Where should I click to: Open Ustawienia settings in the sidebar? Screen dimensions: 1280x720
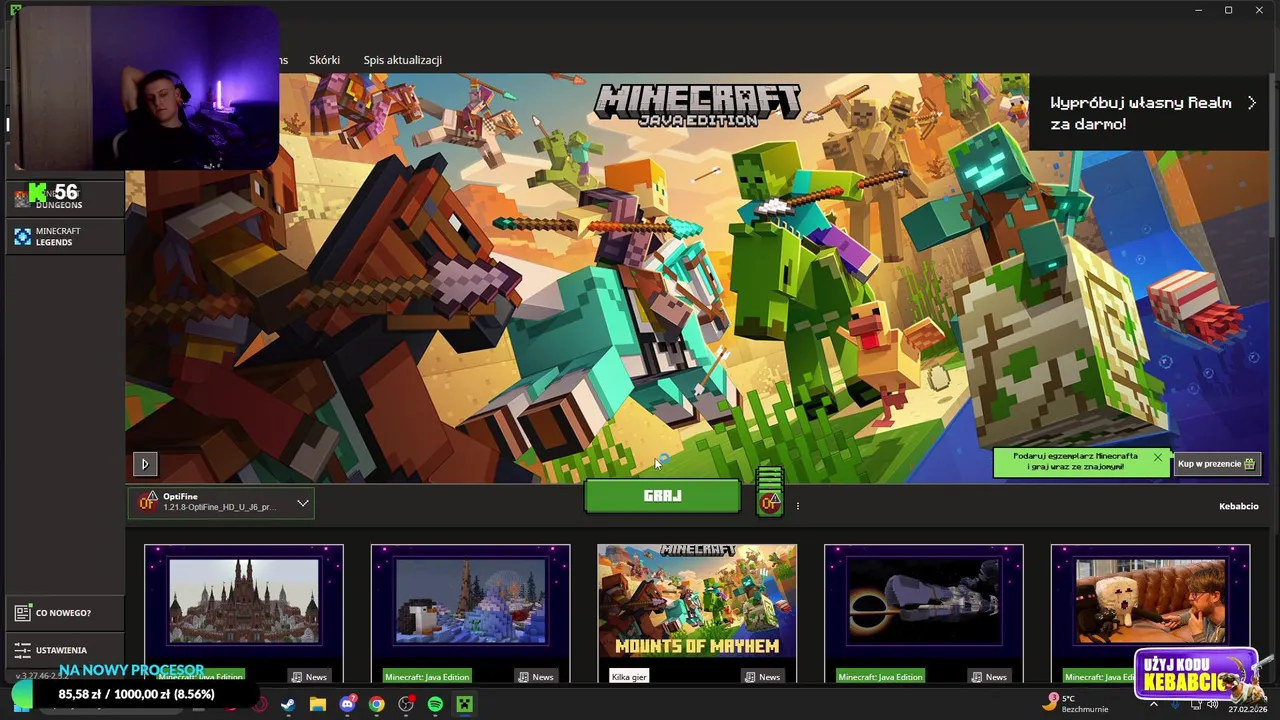point(66,650)
